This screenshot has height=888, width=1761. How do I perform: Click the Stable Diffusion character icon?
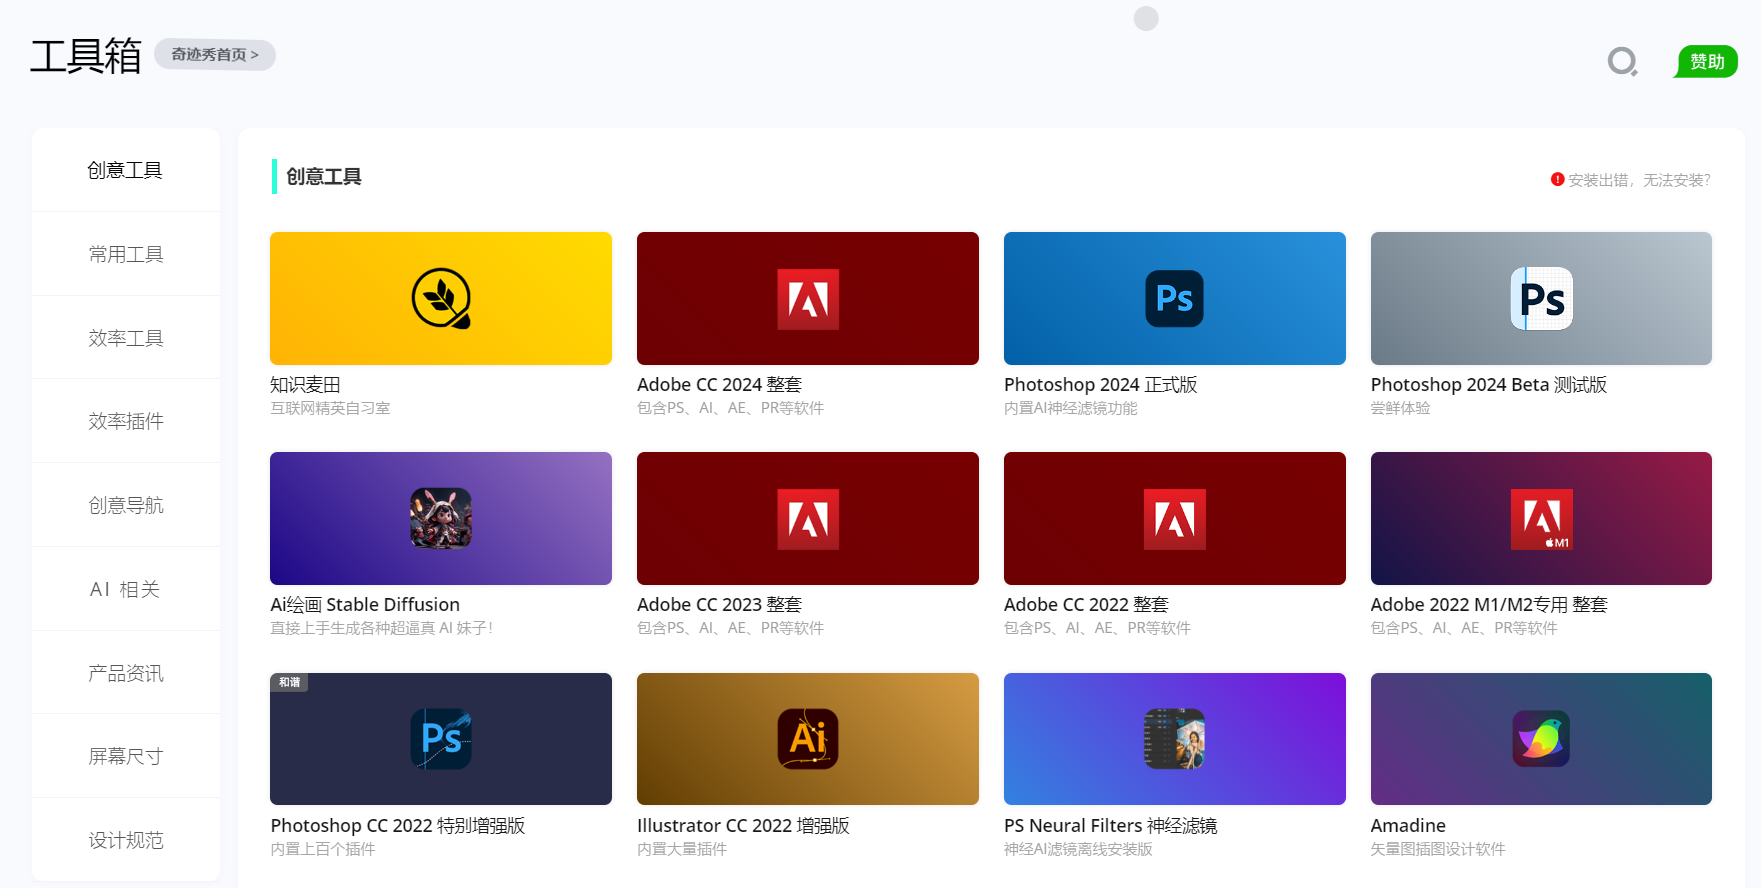441,518
